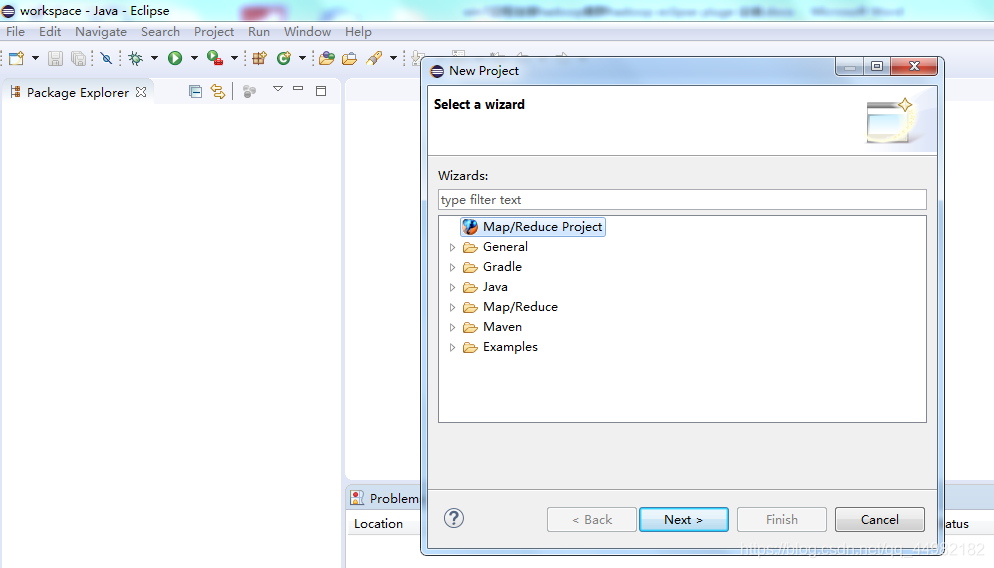This screenshot has width=994, height=568.
Task: Click the dialog help question mark icon
Action: click(454, 519)
